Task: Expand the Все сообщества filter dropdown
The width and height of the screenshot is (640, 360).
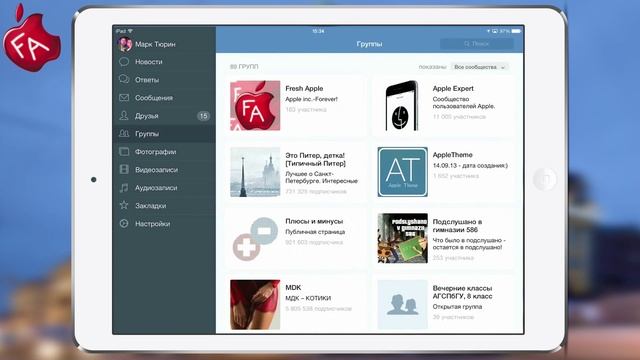Action: click(480, 67)
